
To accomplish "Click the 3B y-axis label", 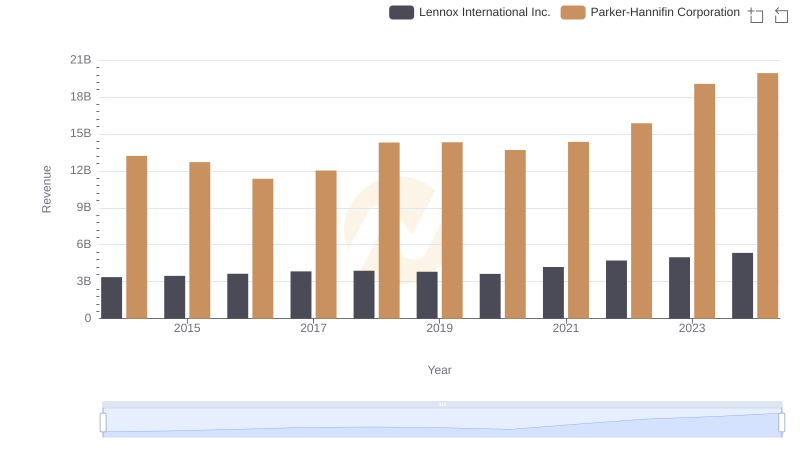I will [84, 281].
